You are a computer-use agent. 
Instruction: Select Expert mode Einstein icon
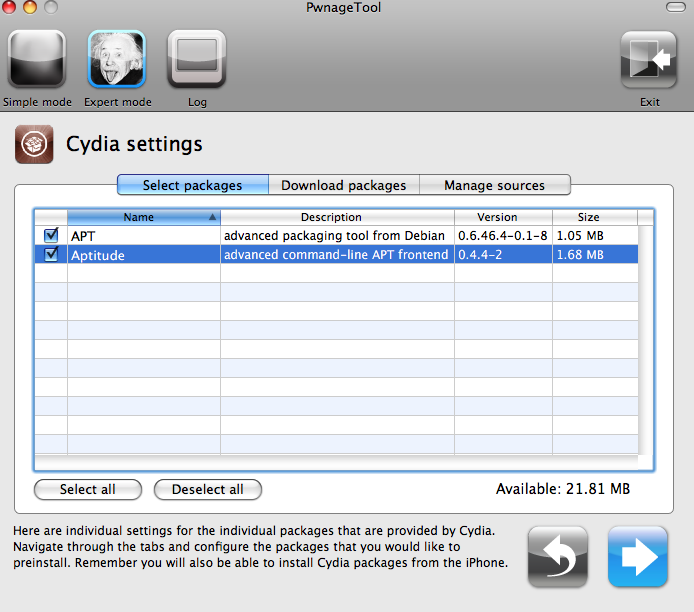click(116, 61)
